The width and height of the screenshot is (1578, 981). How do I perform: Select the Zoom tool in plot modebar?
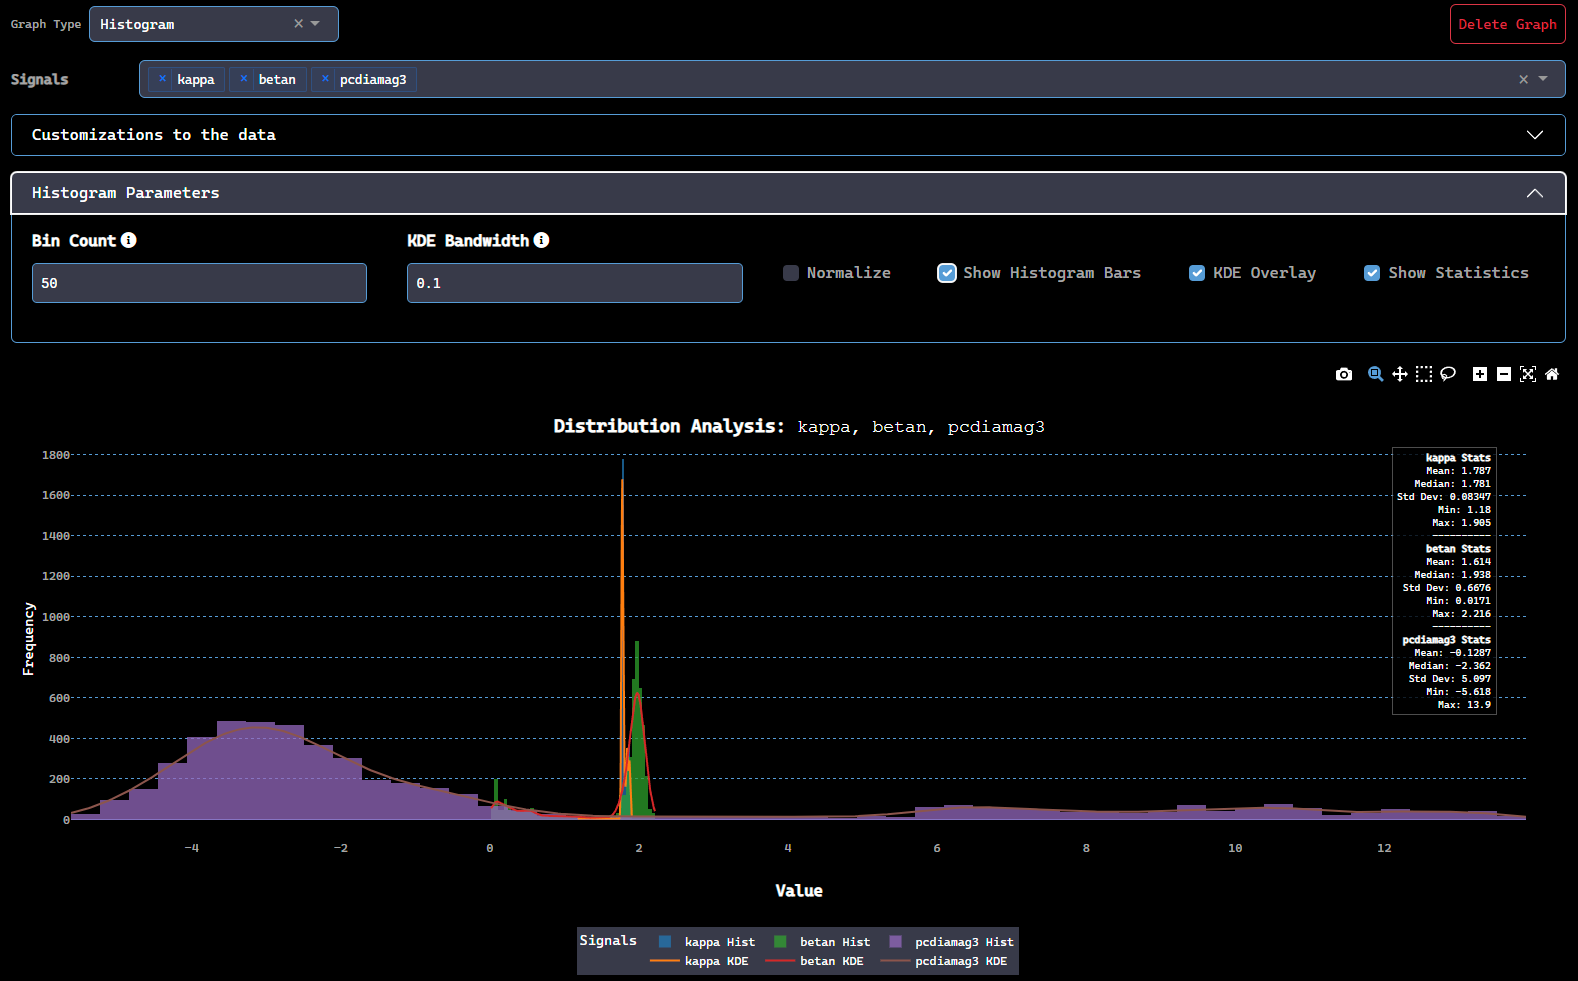tap(1376, 374)
